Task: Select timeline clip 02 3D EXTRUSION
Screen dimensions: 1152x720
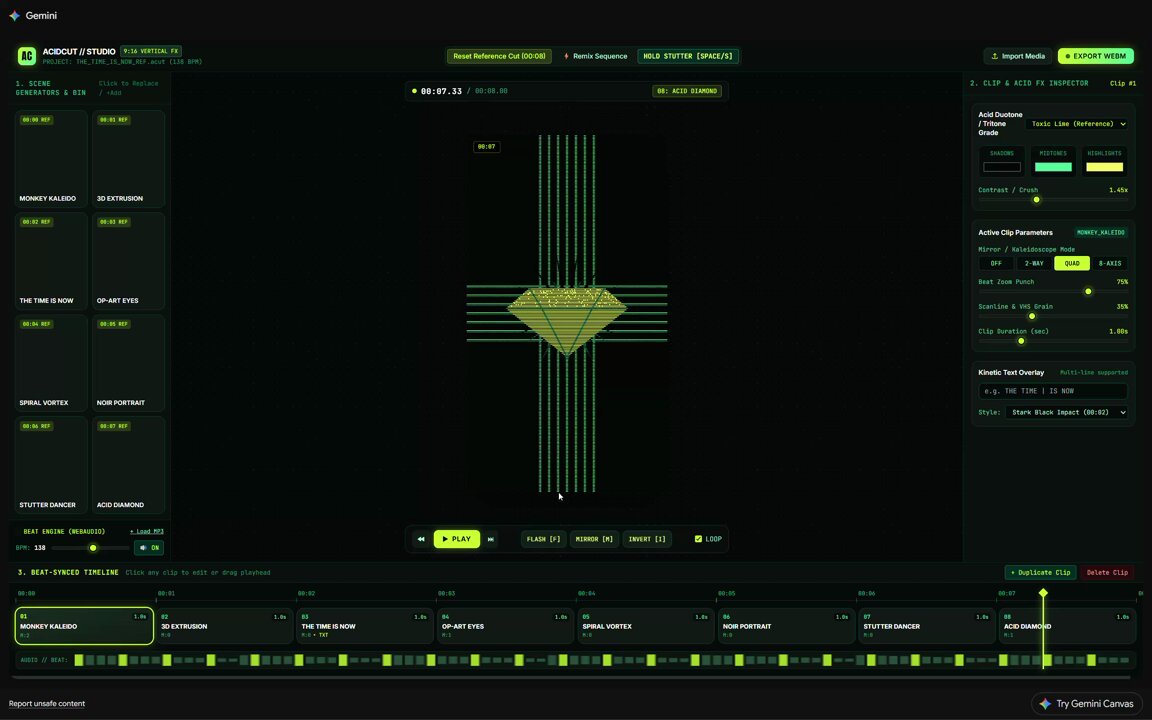Action: (224, 626)
